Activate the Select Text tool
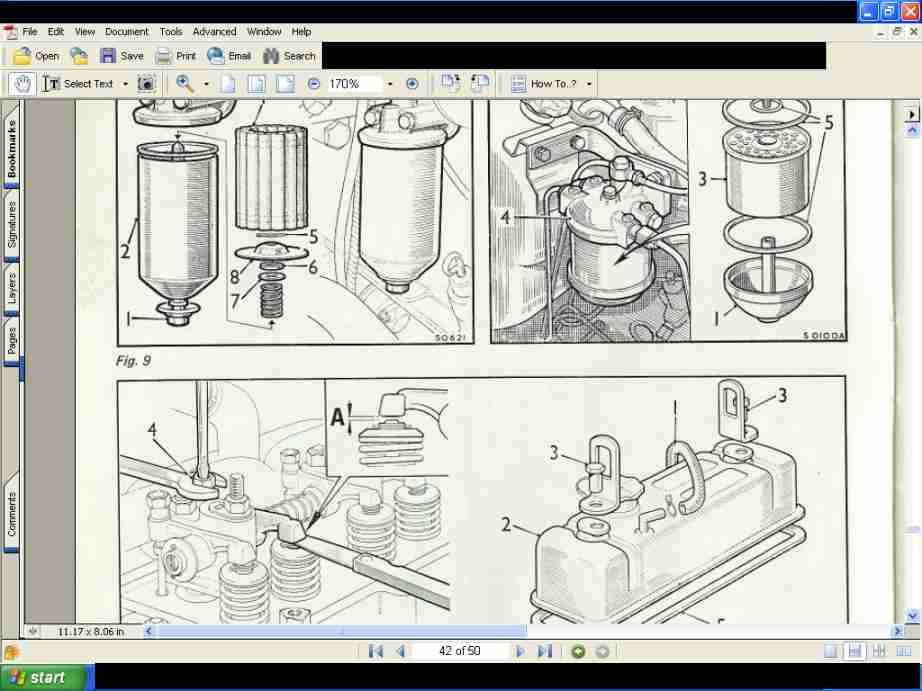Screen dimensions: 922x691 coord(78,84)
